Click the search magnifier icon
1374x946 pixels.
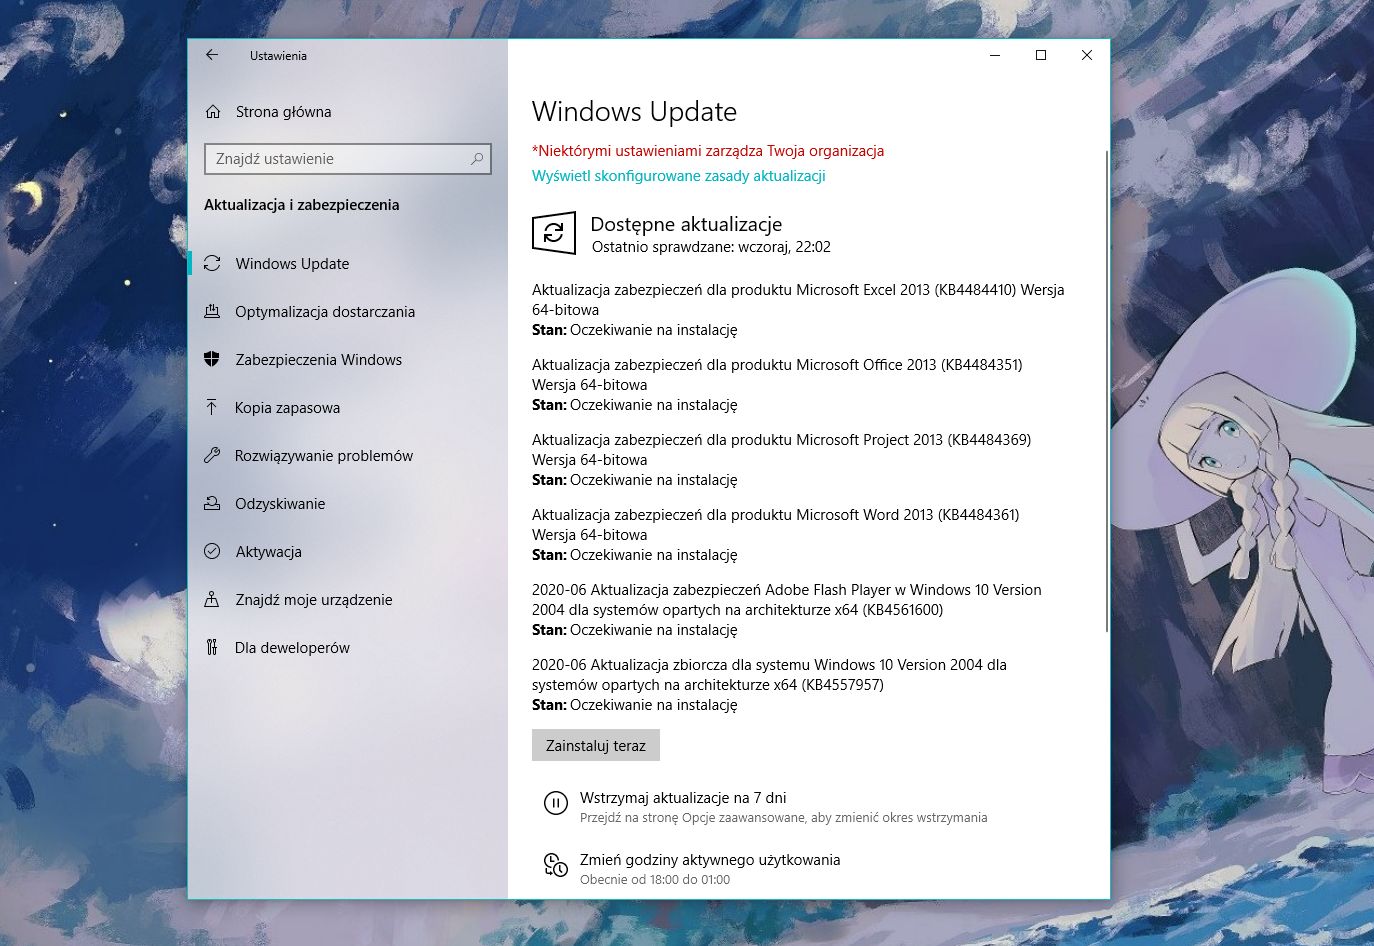tap(477, 158)
